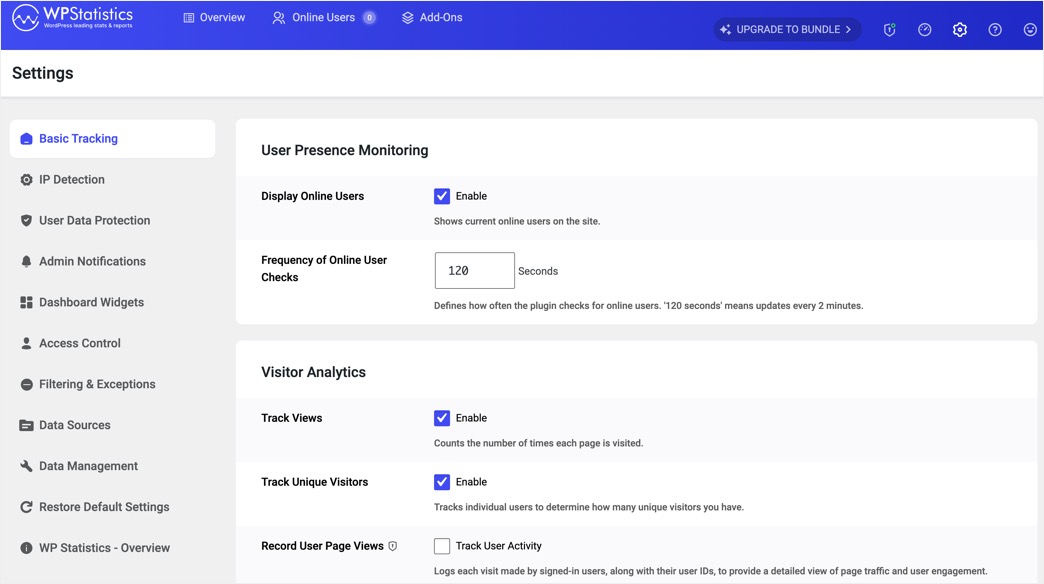The image size is (1044, 584).
Task: Click the Access Control person icon
Action: pos(26,344)
